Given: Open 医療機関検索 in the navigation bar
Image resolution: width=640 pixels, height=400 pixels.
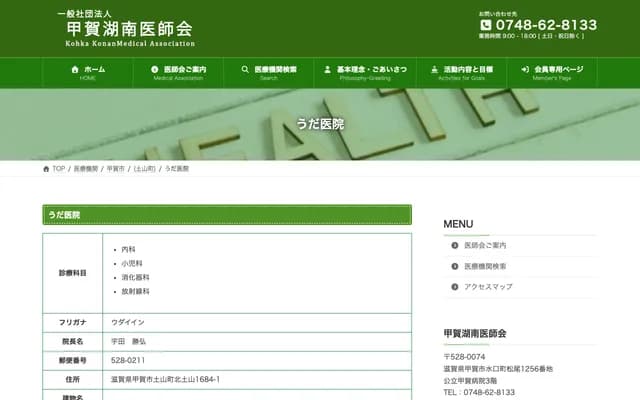Looking at the screenshot, I should tap(269, 73).
